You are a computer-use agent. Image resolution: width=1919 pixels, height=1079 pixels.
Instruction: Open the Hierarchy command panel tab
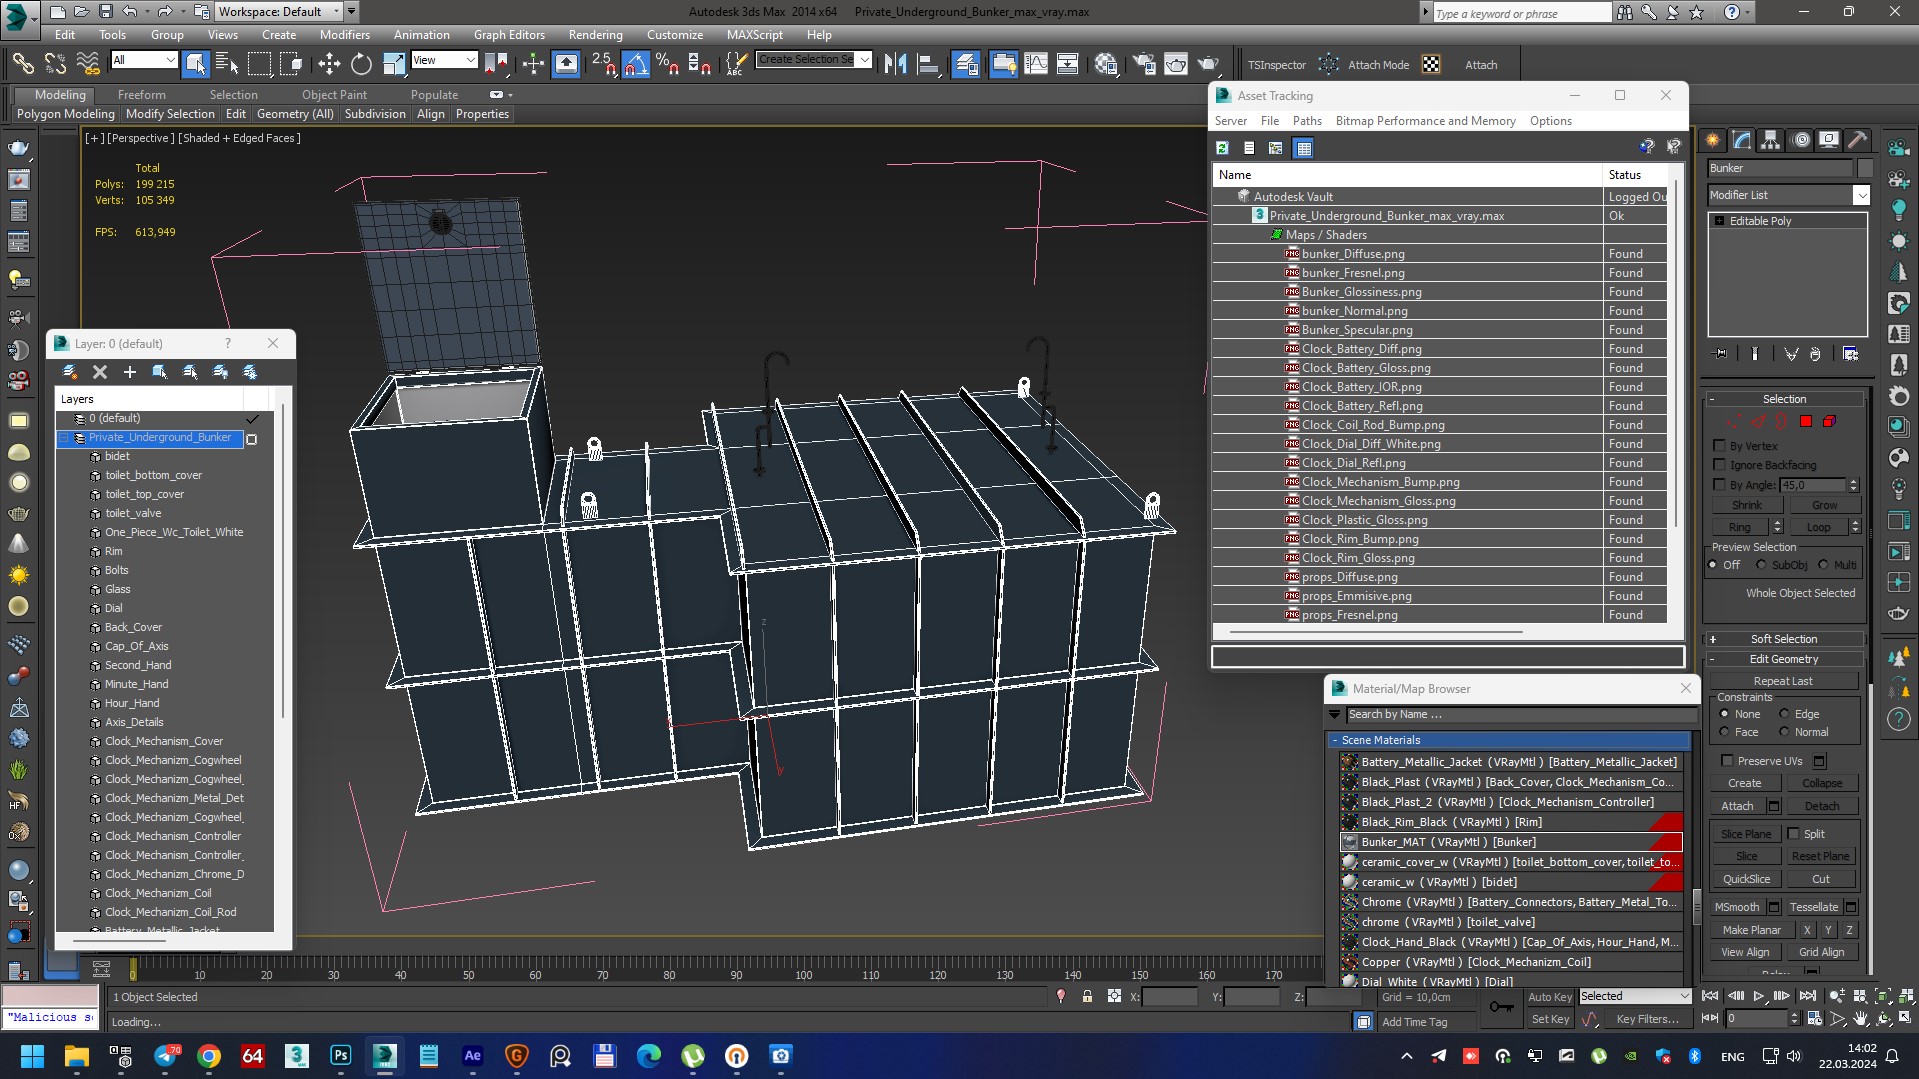point(1771,140)
